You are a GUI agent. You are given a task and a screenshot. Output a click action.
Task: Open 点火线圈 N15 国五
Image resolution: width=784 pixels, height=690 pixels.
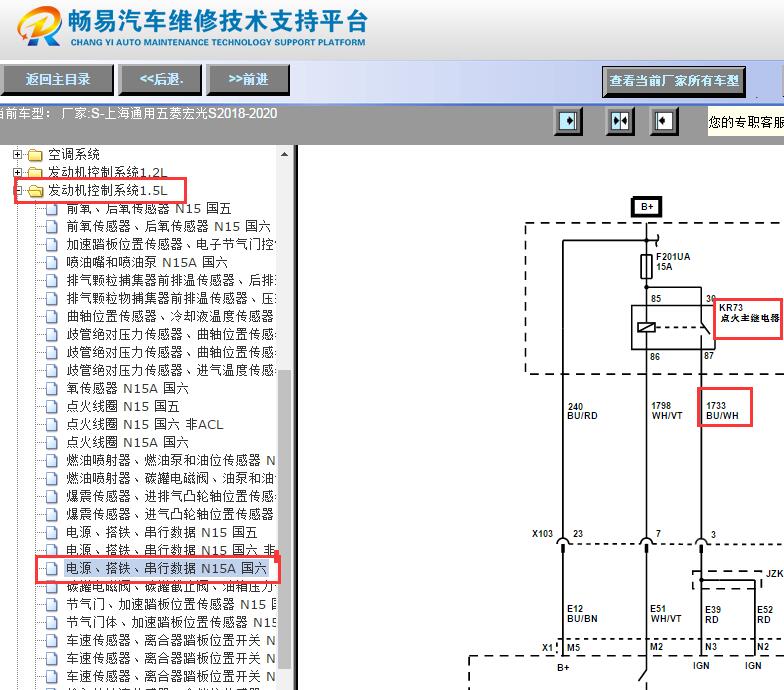(x=122, y=406)
